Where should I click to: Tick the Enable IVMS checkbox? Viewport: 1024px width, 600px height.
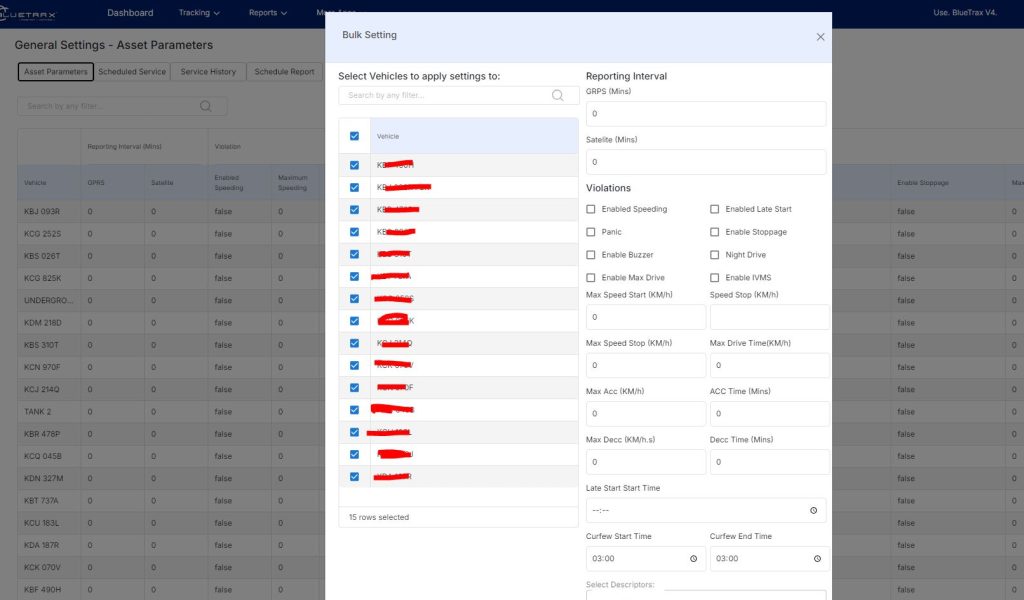[x=715, y=277]
